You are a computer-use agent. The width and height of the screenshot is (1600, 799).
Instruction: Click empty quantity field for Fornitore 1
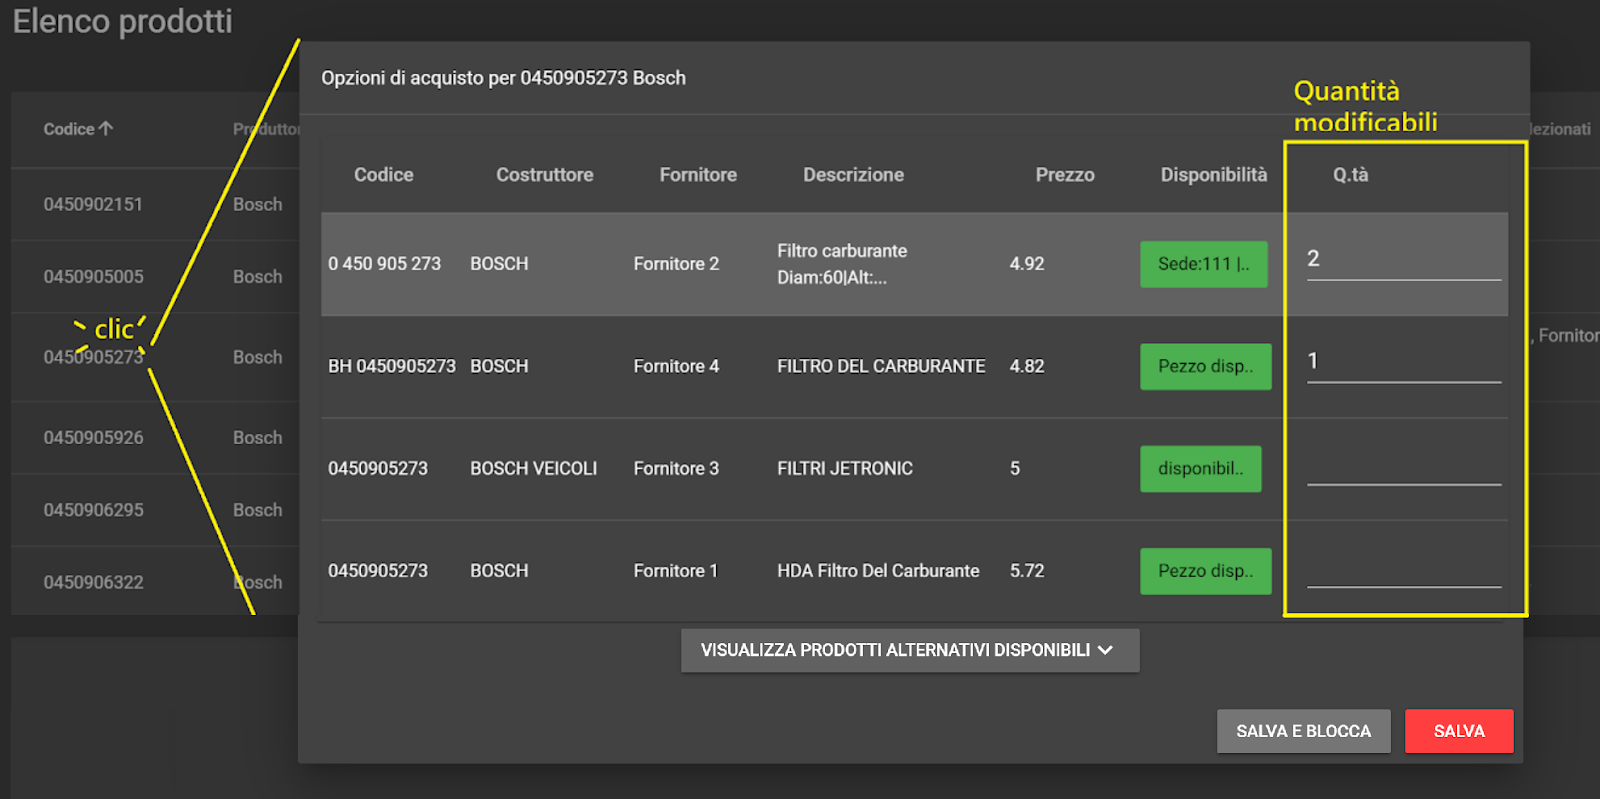(1404, 567)
